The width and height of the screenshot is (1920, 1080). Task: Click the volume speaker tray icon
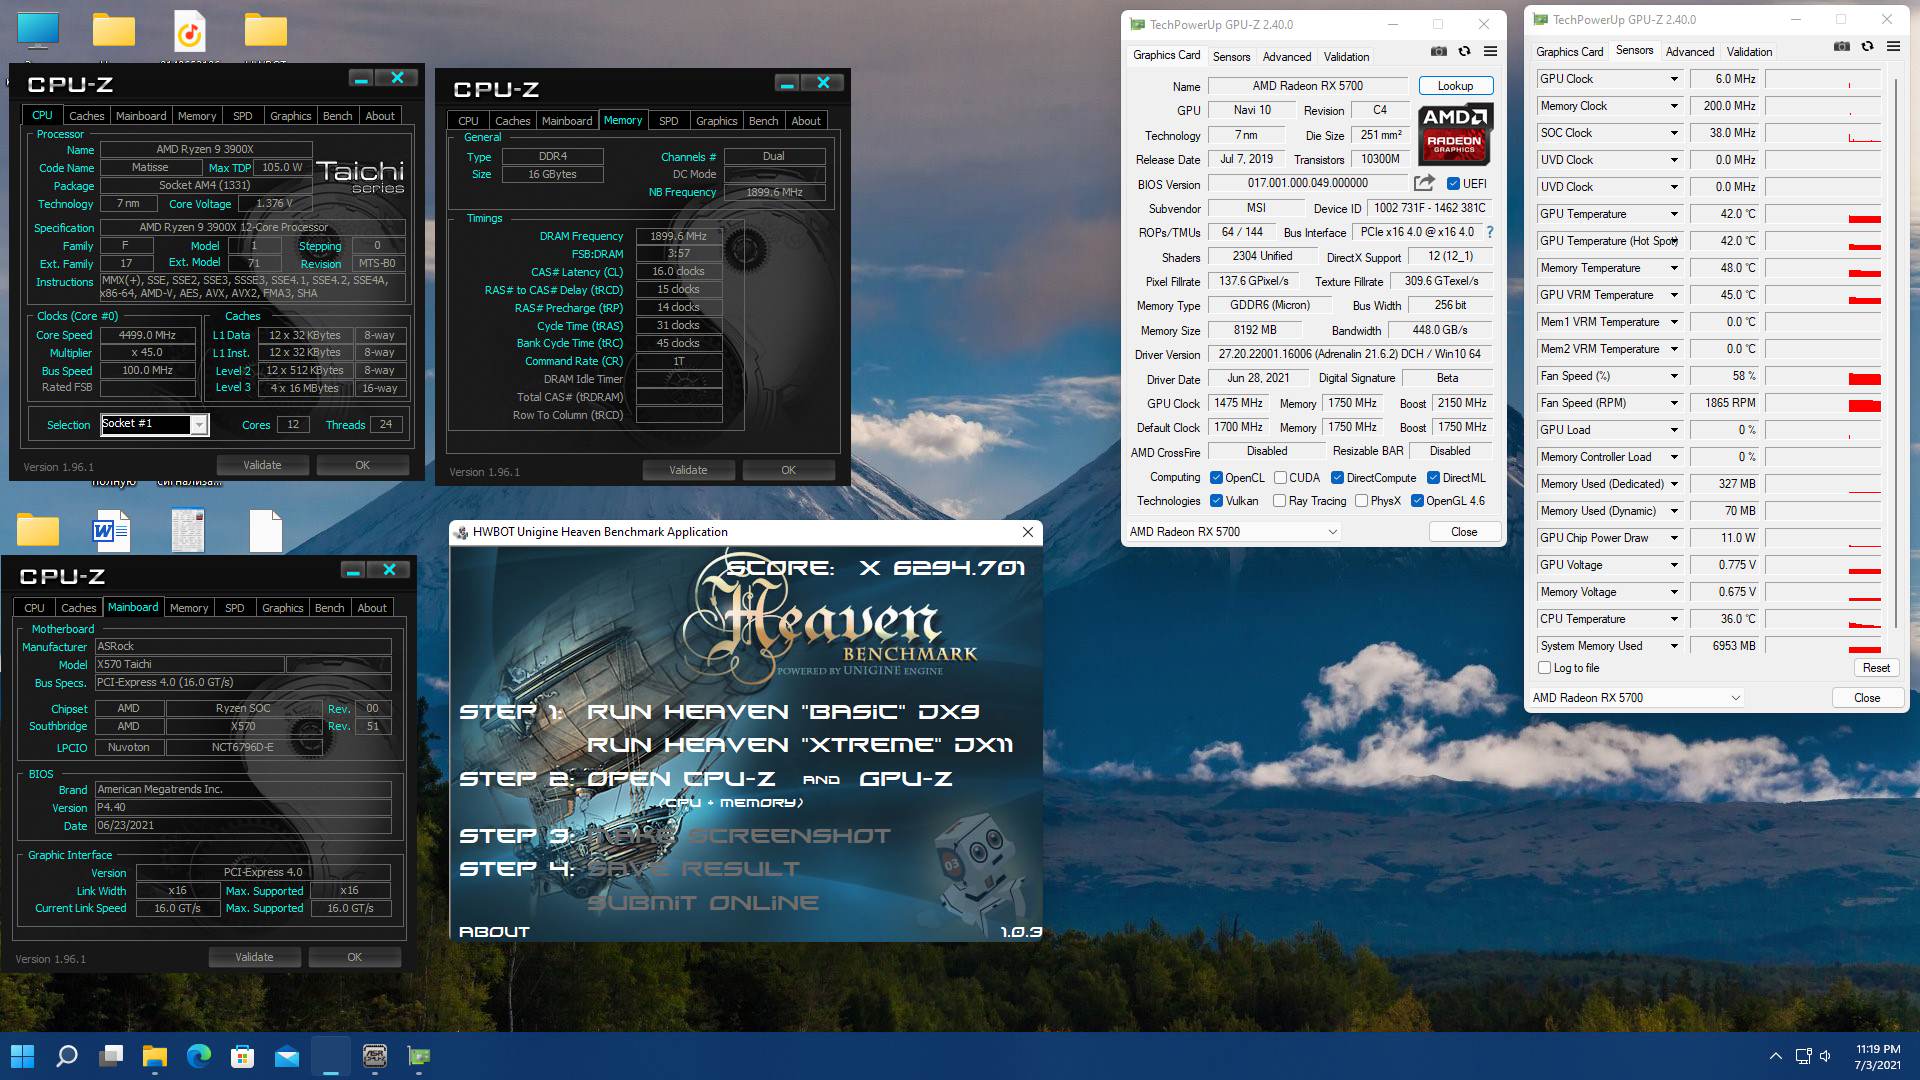(x=1826, y=1056)
